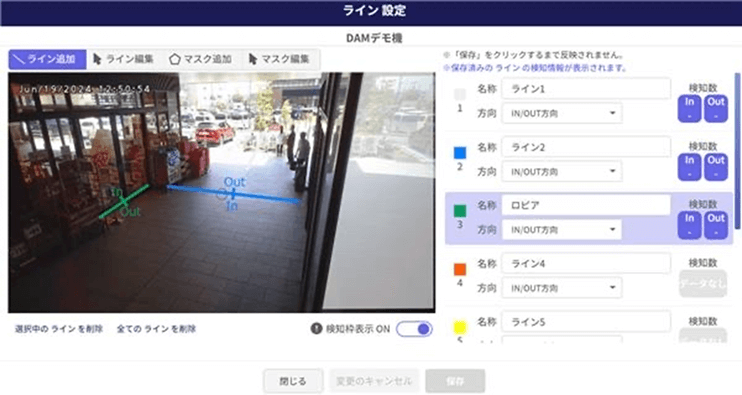The image size is (742, 395).
Task: Click the info icon beside 検知枠表示
Action: pos(316,328)
